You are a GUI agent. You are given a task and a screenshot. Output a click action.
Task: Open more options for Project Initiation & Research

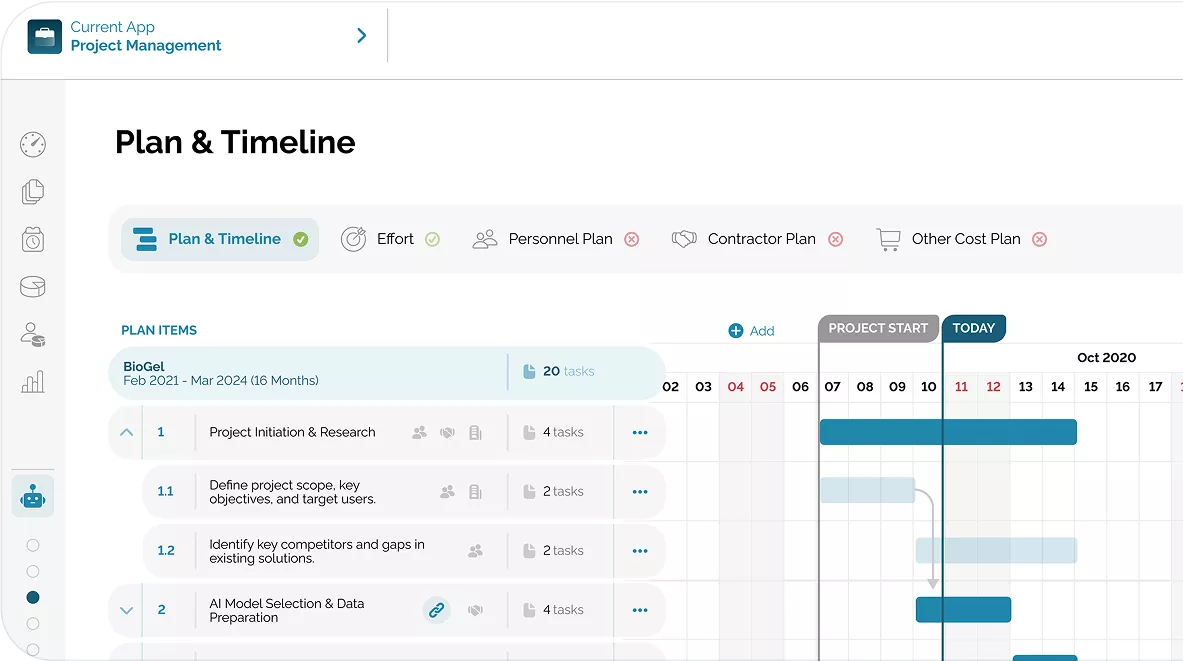point(640,432)
